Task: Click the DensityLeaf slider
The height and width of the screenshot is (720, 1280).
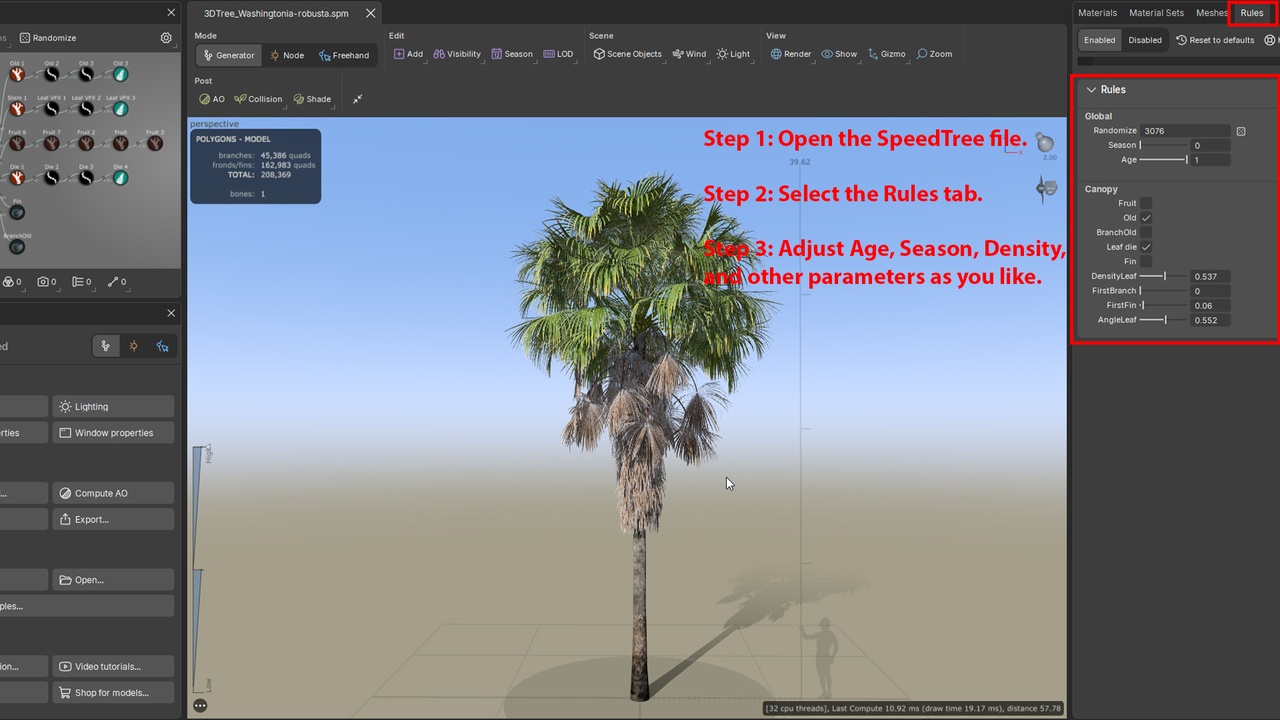Action: click(1164, 276)
